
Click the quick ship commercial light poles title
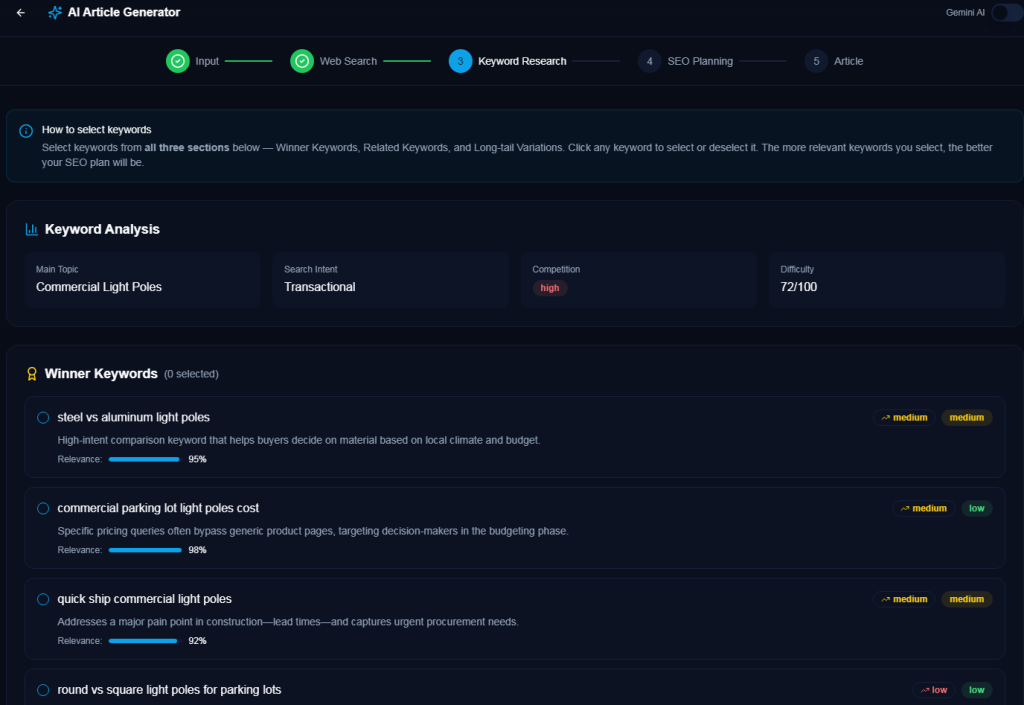coord(144,599)
